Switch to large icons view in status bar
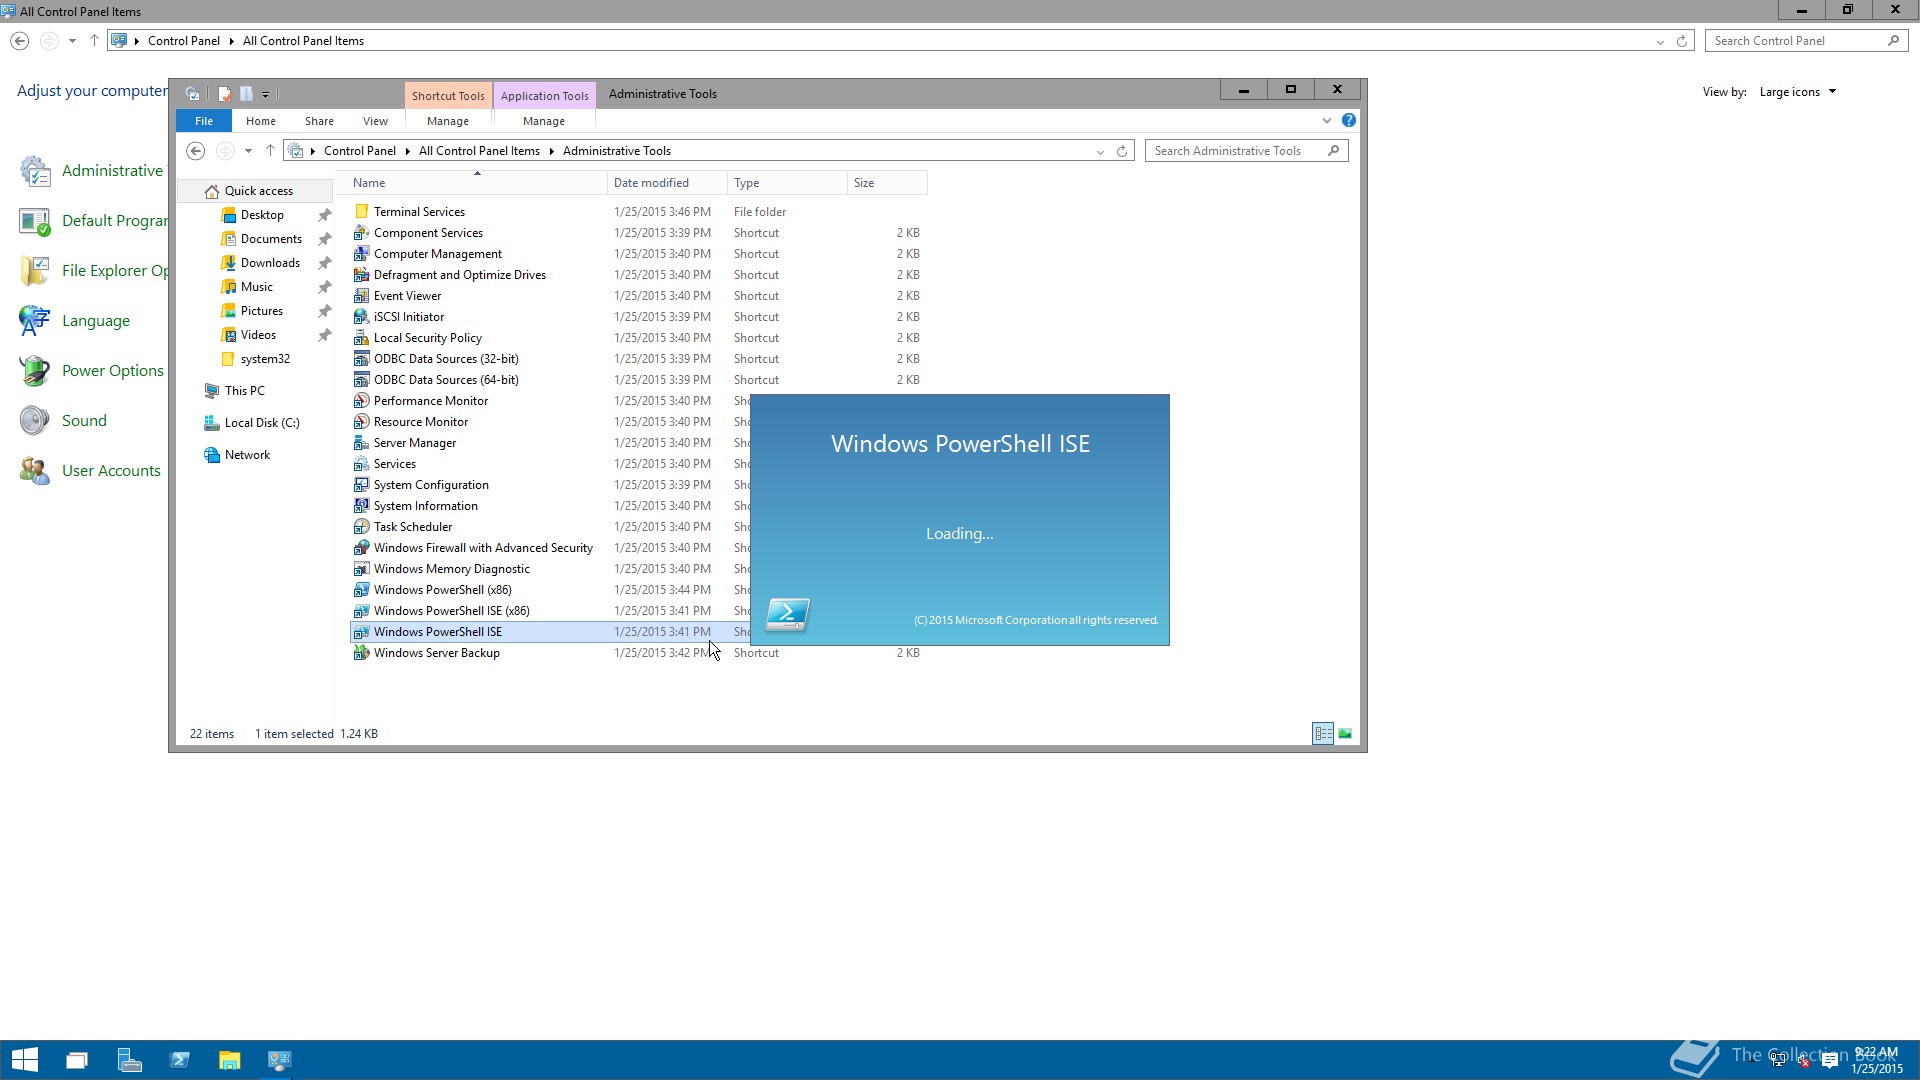This screenshot has height=1080, width=1920. click(x=1345, y=734)
